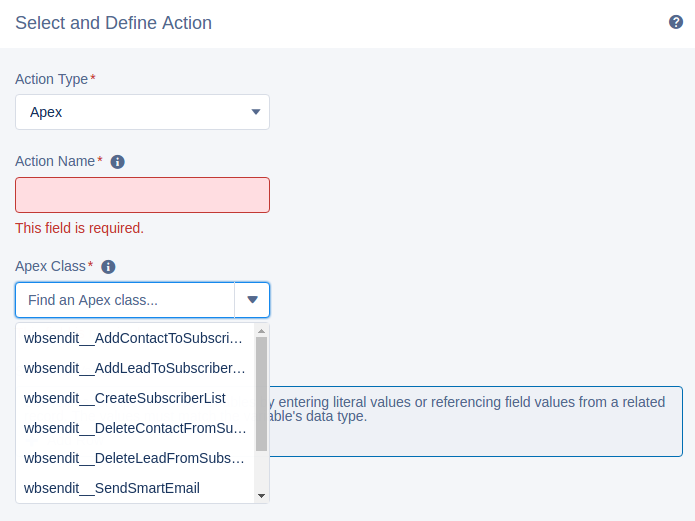
Task: Open the Action Type dropdown showing Apex
Action: pyautogui.click(x=142, y=112)
